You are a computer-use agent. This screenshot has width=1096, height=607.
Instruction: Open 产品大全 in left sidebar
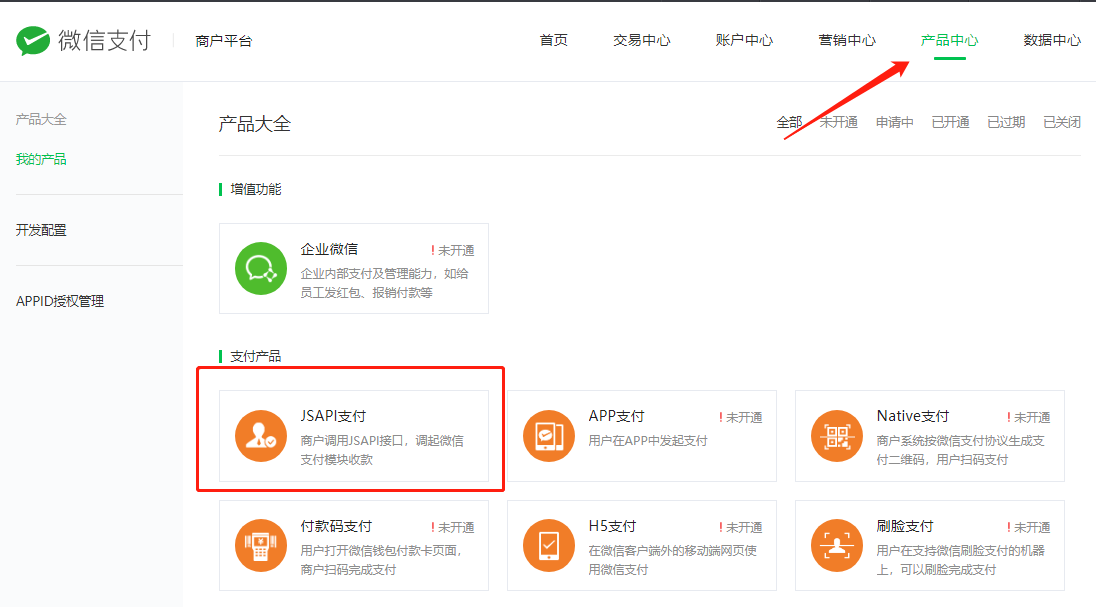41,120
